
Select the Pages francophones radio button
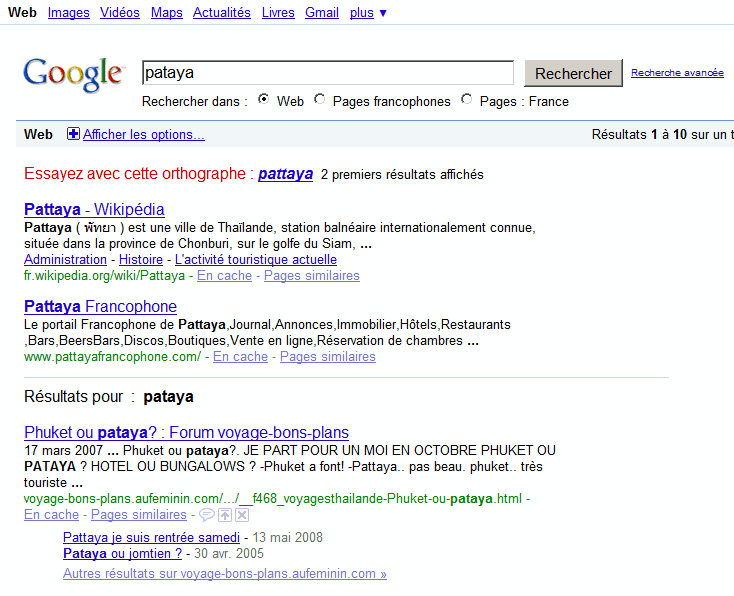coord(319,99)
